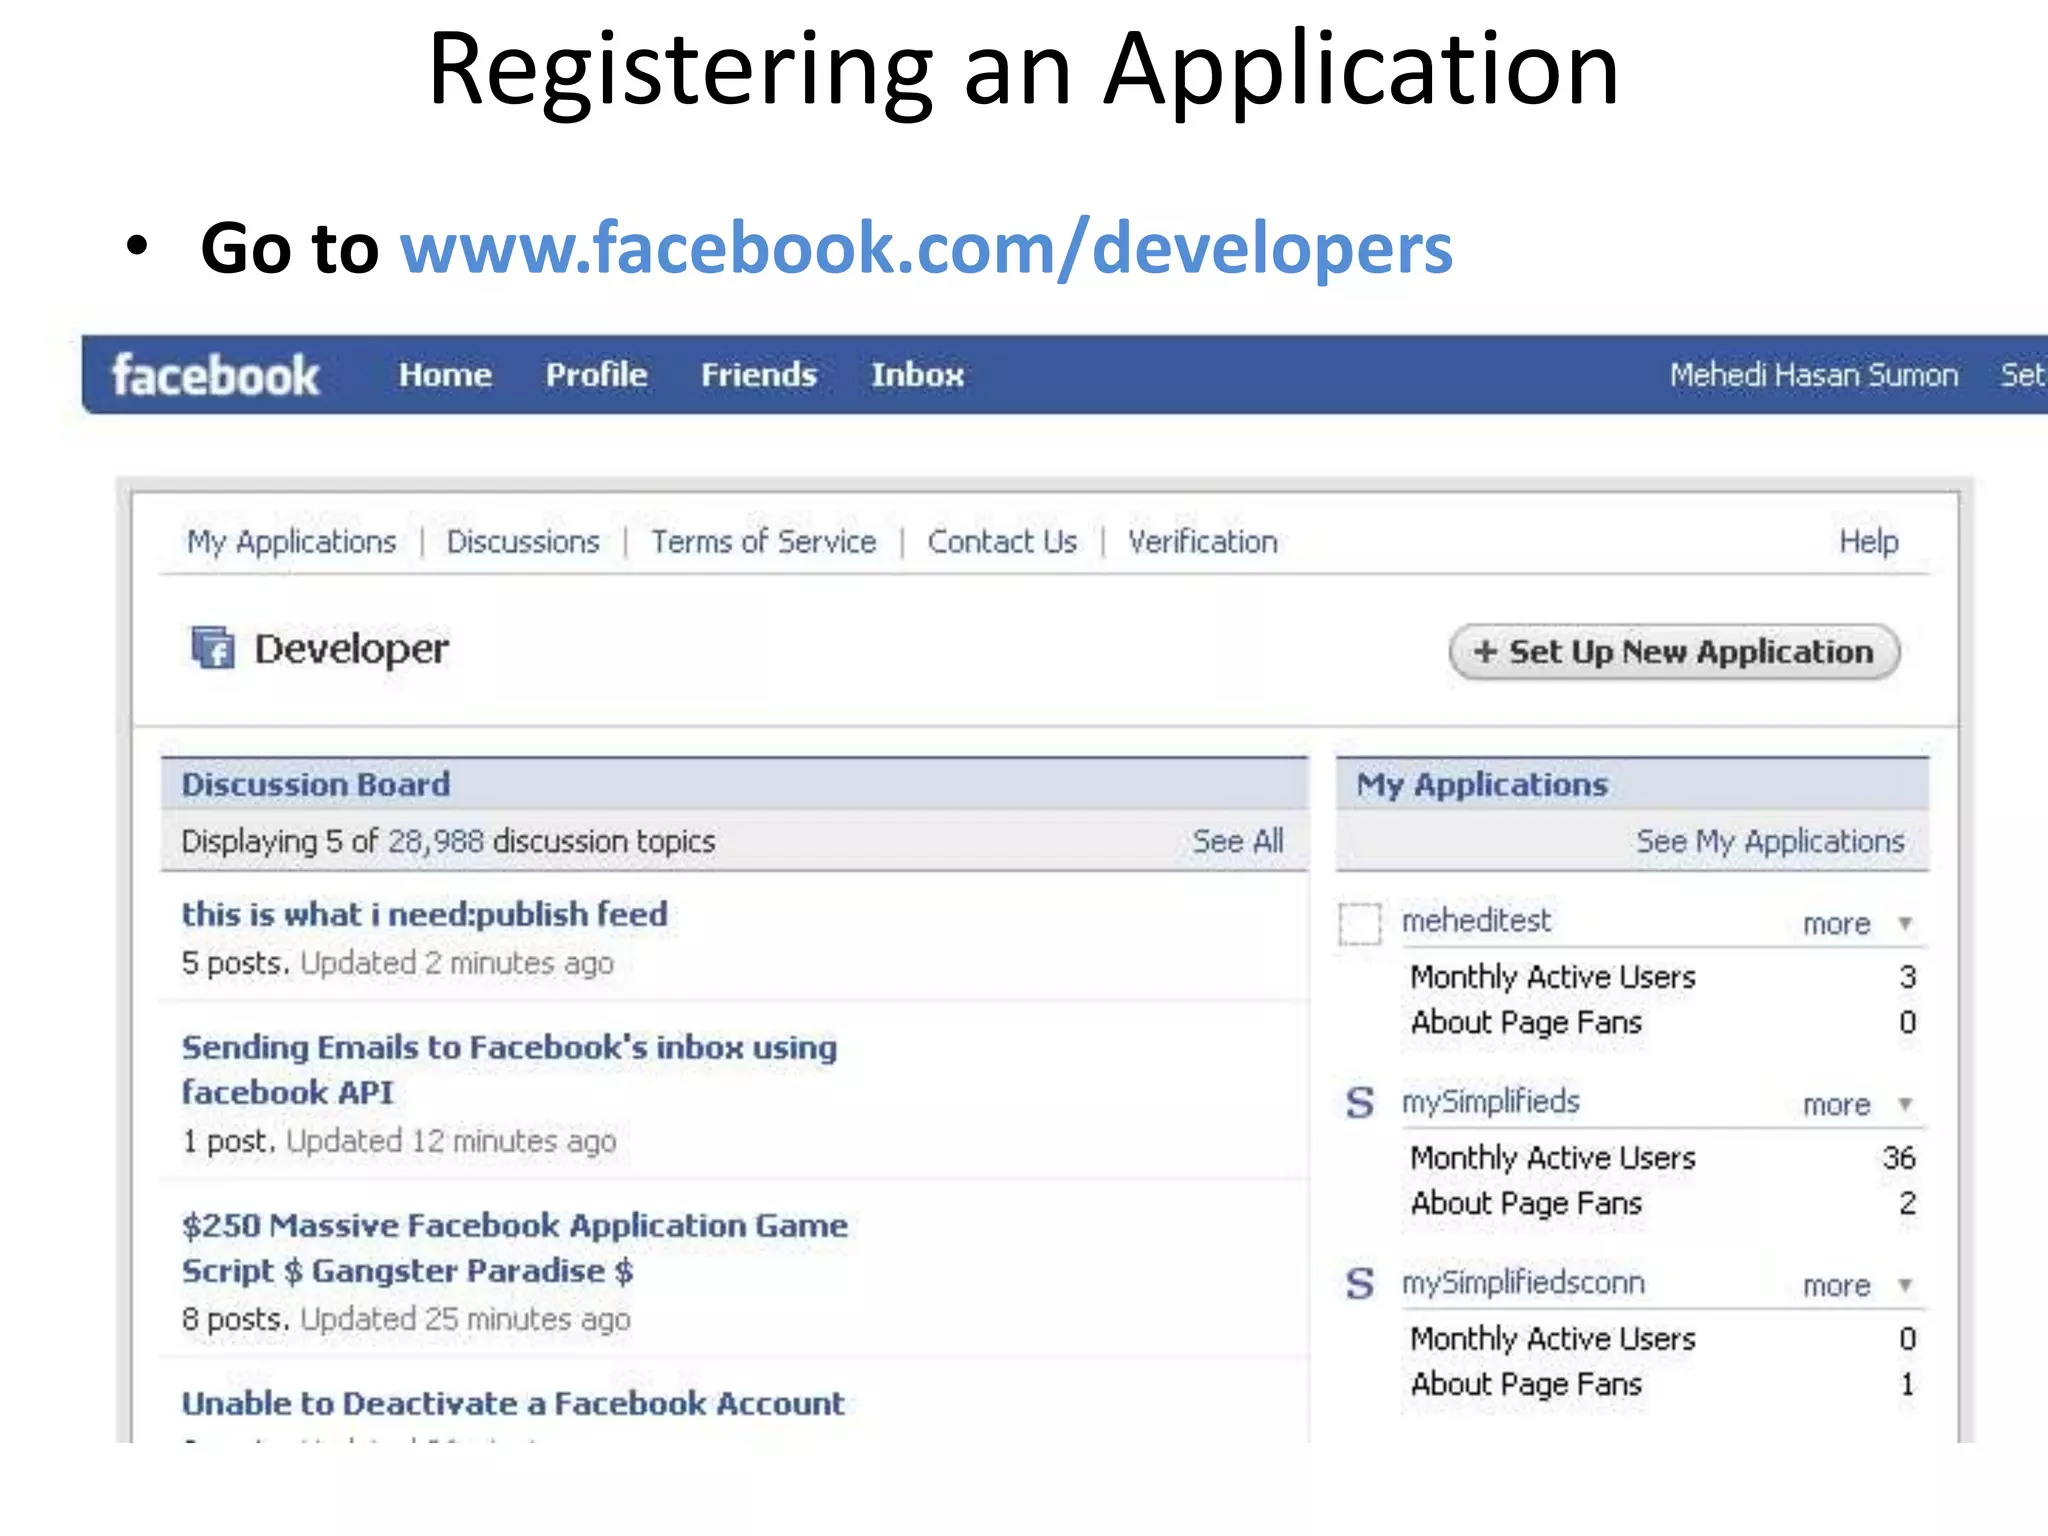The height and width of the screenshot is (1536, 2048).
Task: Open the My Applications tab link
Action: point(292,542)
